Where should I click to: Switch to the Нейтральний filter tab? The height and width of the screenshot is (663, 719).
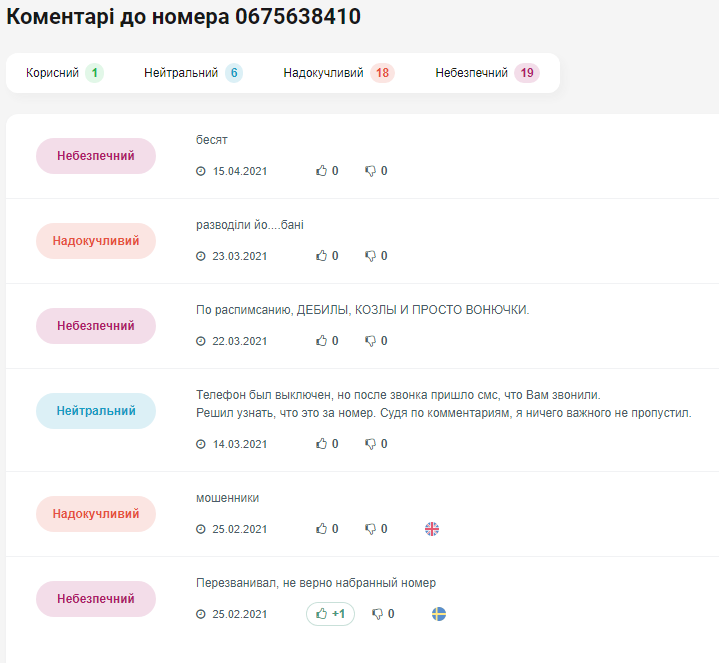(192, 73)
